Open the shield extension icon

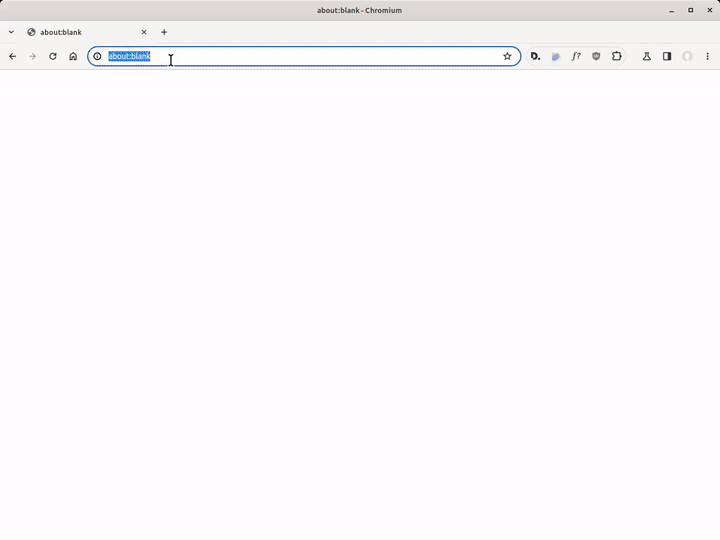(x=596, y=57)
